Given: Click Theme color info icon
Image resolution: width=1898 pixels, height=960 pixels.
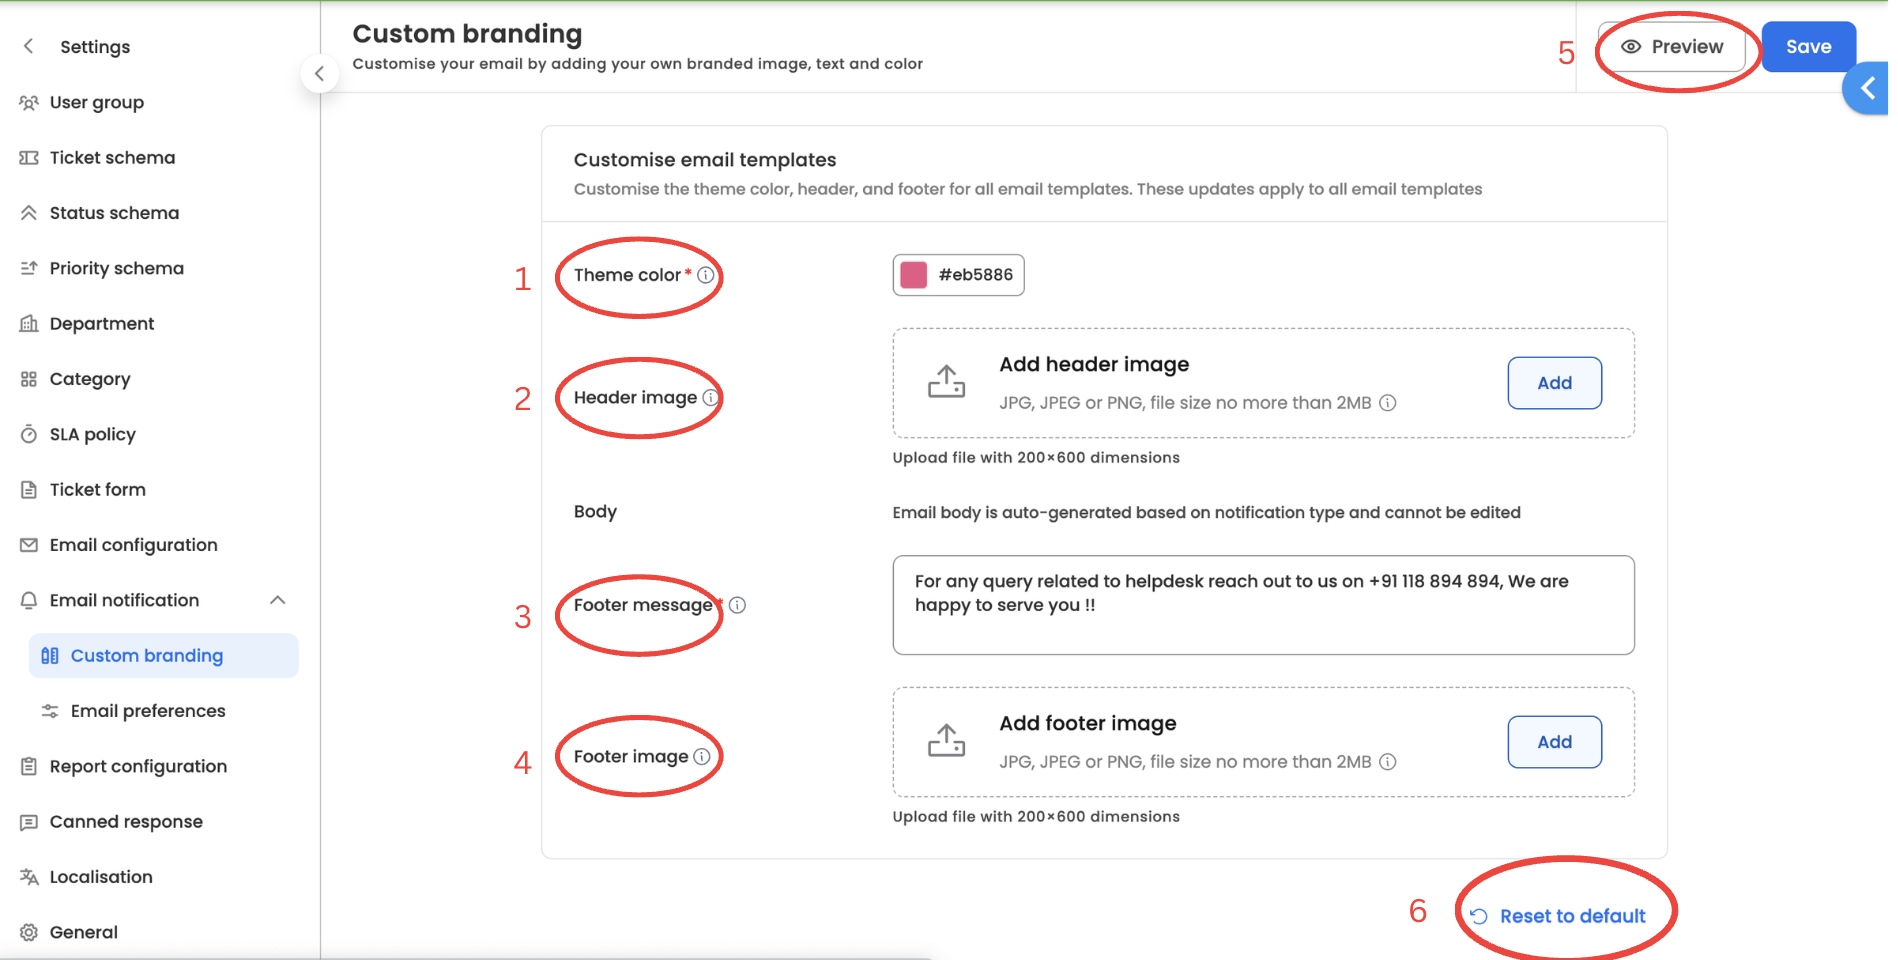Looking at the screenshot, I should [x=706, y=275].
